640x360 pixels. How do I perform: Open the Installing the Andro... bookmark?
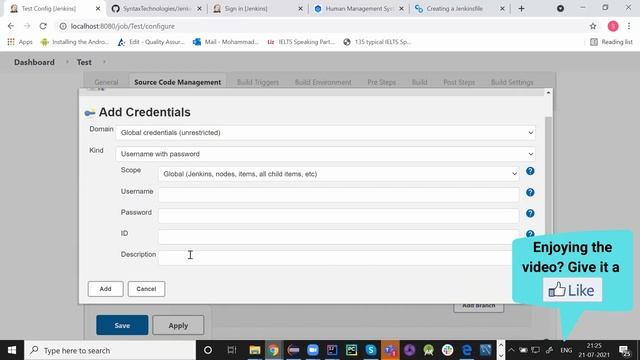pyautogui.click(x=75, y=42)
